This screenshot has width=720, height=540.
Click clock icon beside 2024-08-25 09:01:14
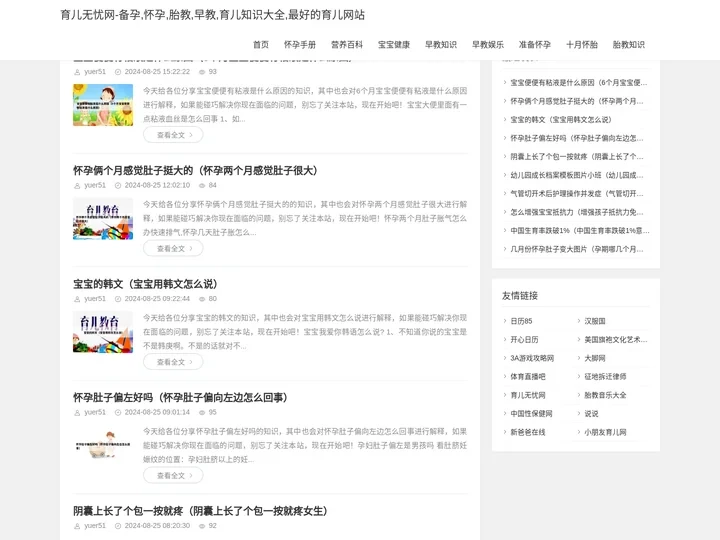118,412
